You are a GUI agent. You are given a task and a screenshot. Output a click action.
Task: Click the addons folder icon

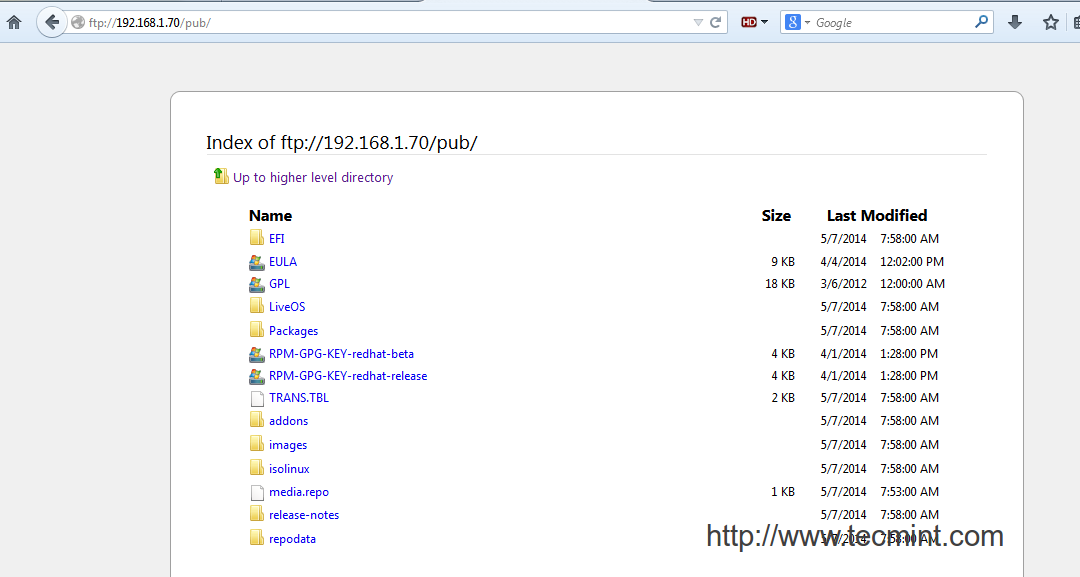[x=257, y=420]
